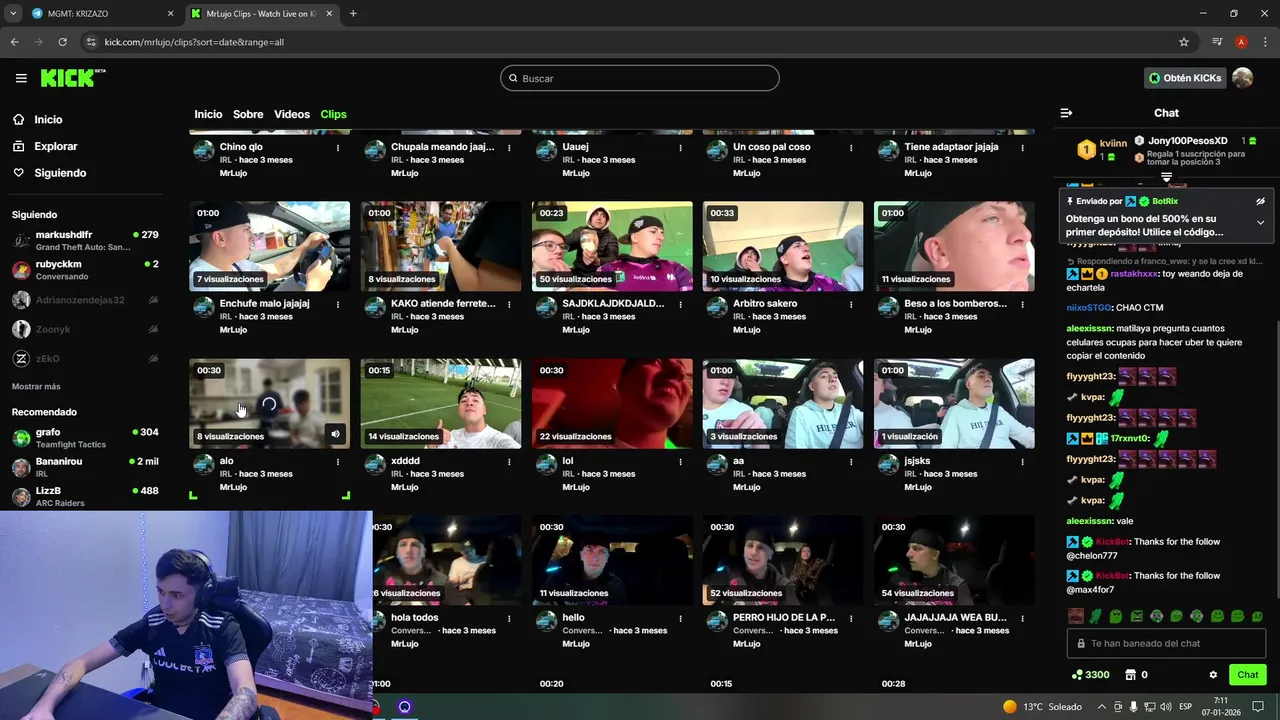The image size is (1280, 720).
Task: Play the 'Beso a los bomberos' clip thumbnail
Action: (954, 246)
